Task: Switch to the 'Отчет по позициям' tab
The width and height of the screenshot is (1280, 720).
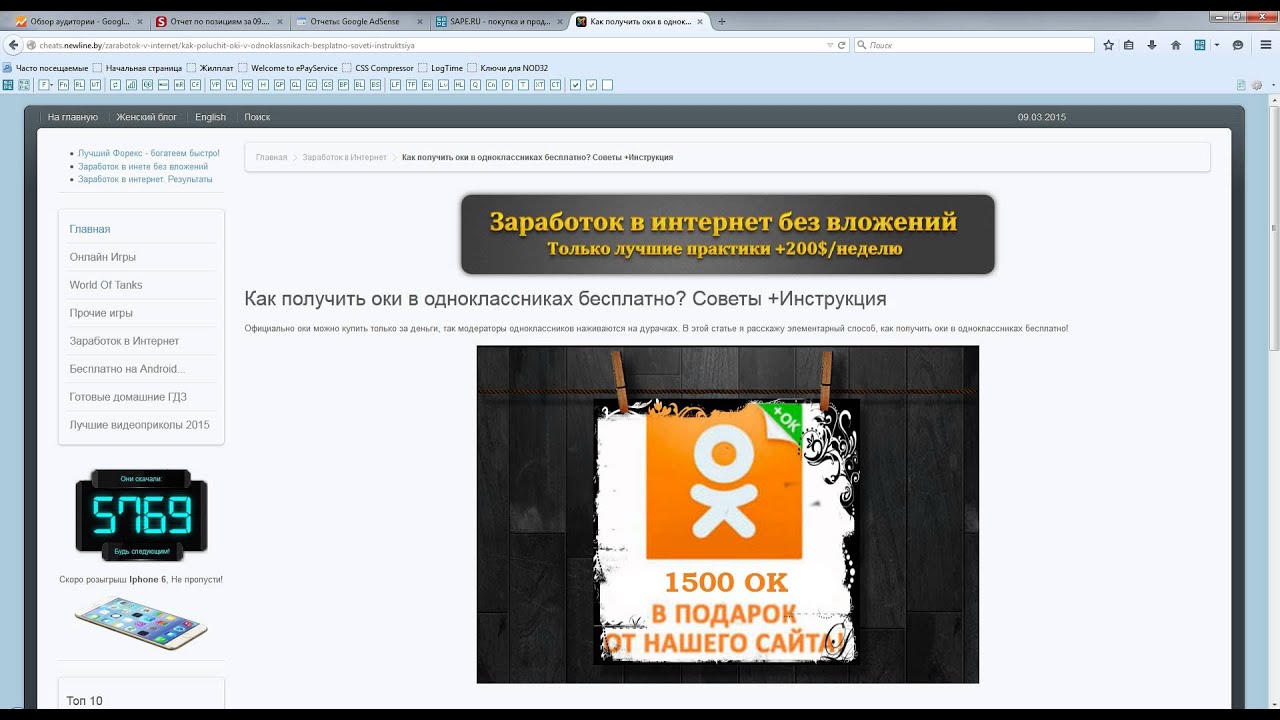Action: (x=217, y=21)
